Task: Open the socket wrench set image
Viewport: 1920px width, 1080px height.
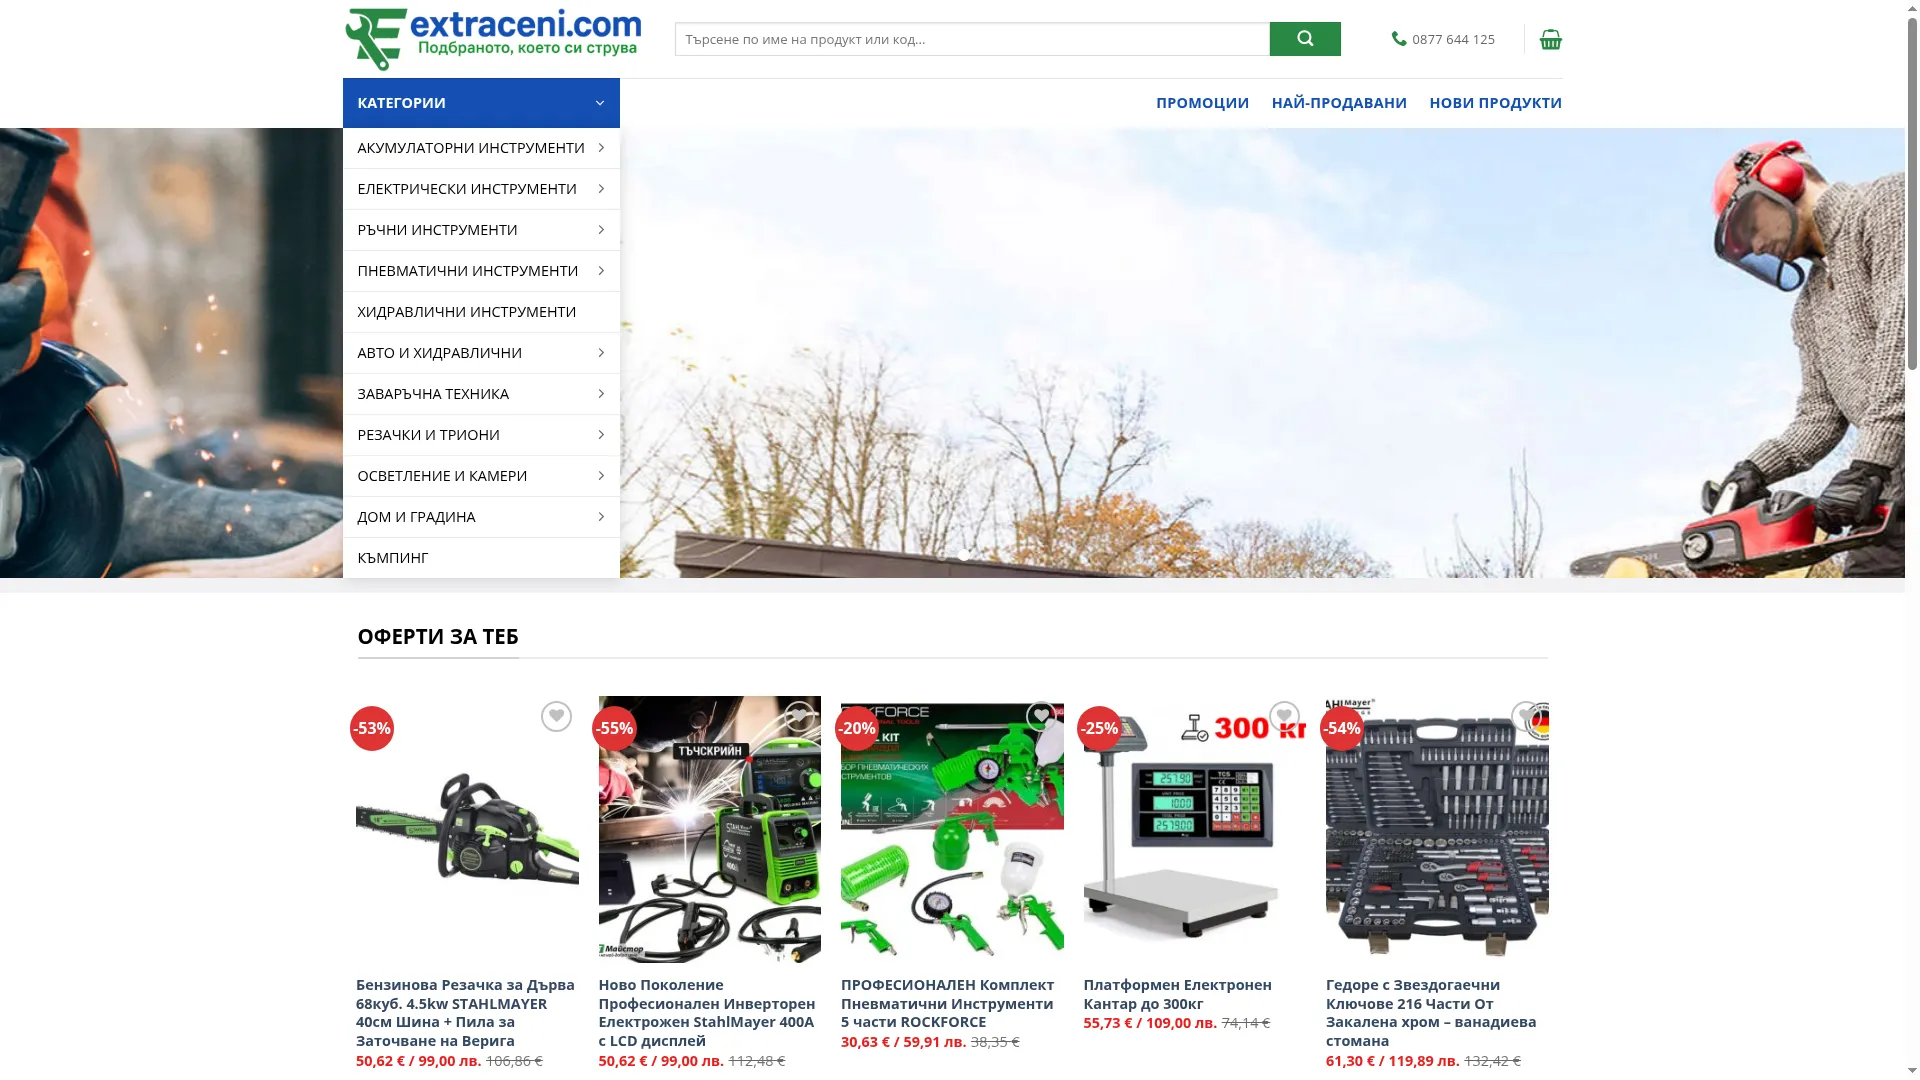Action: coord(1437,829)
